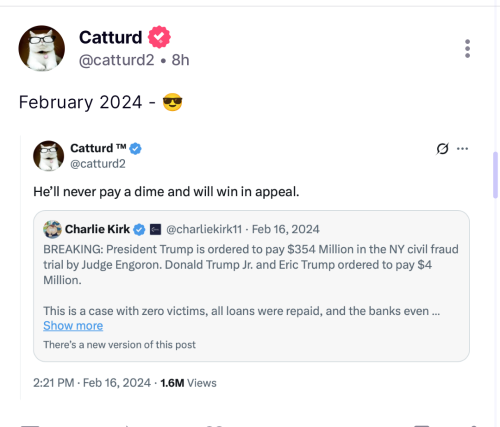The width and height of the screenshot is (500, 427).
Task: Click the 8h post time label
Action: tap(180, 60)
